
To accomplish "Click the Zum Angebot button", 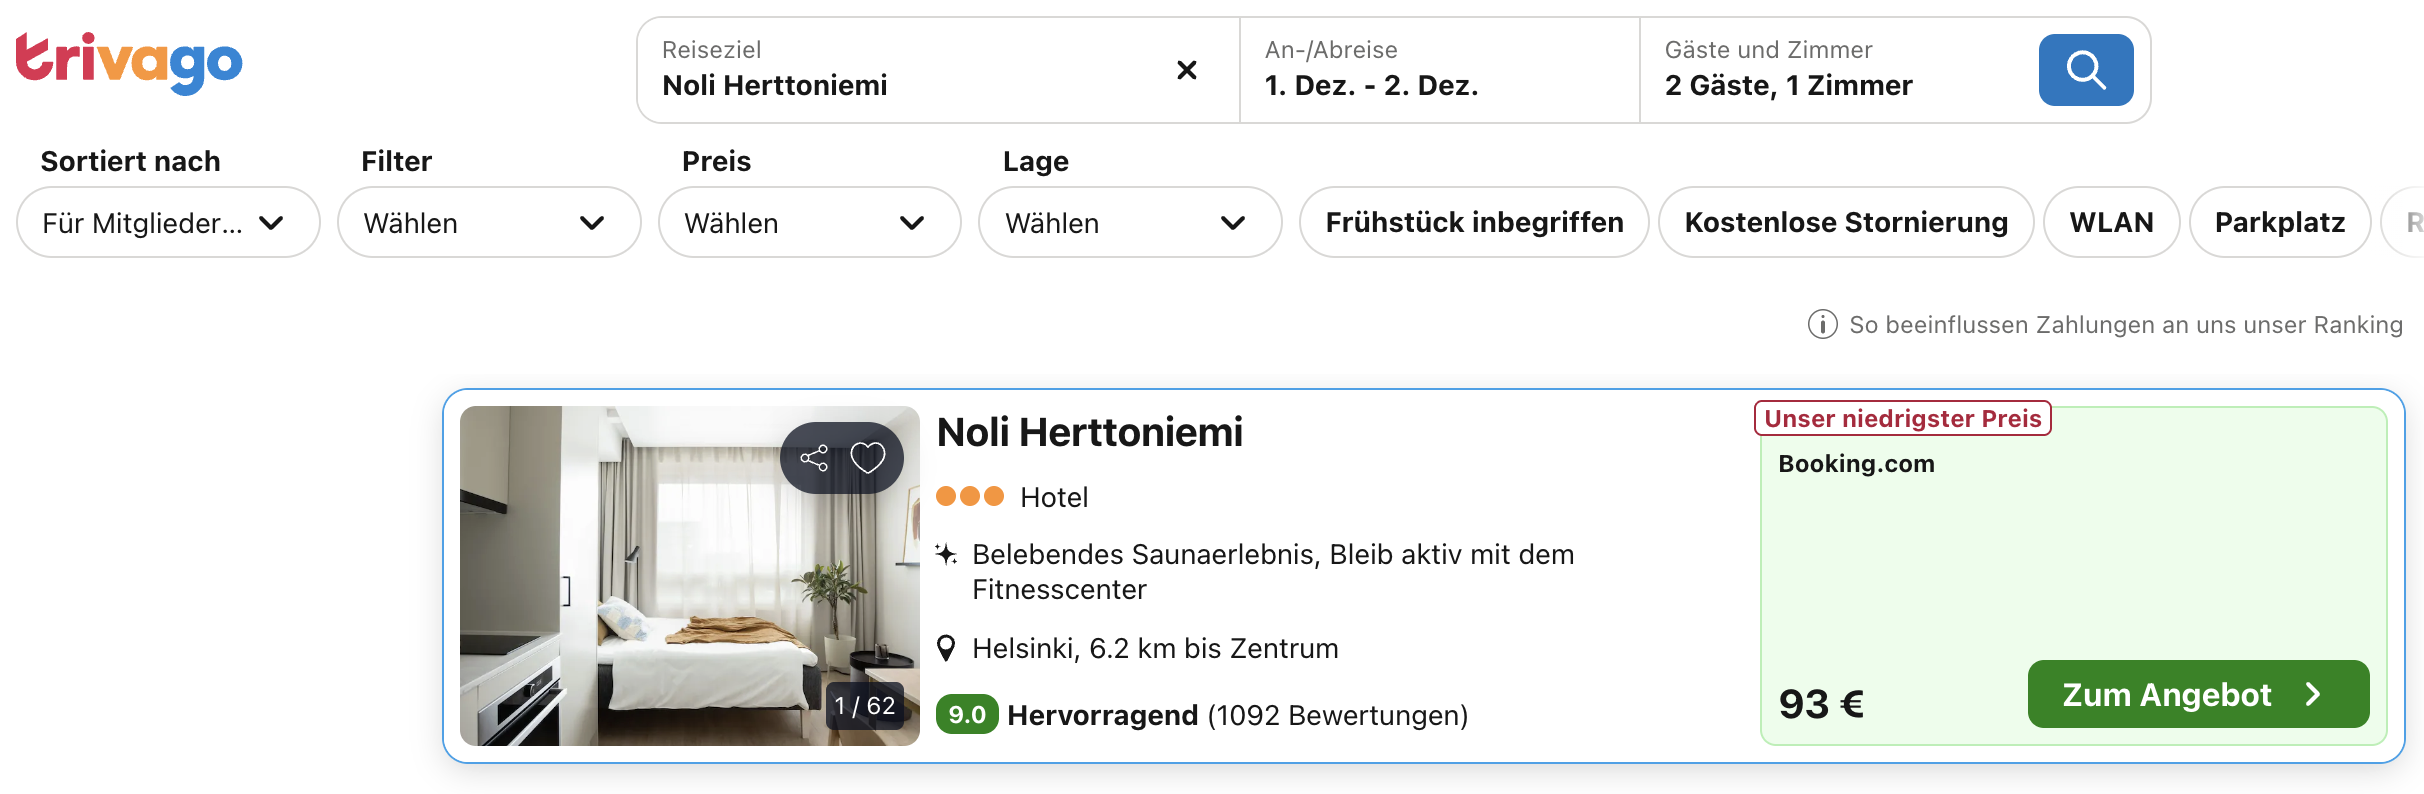I will coord(2197,694).
